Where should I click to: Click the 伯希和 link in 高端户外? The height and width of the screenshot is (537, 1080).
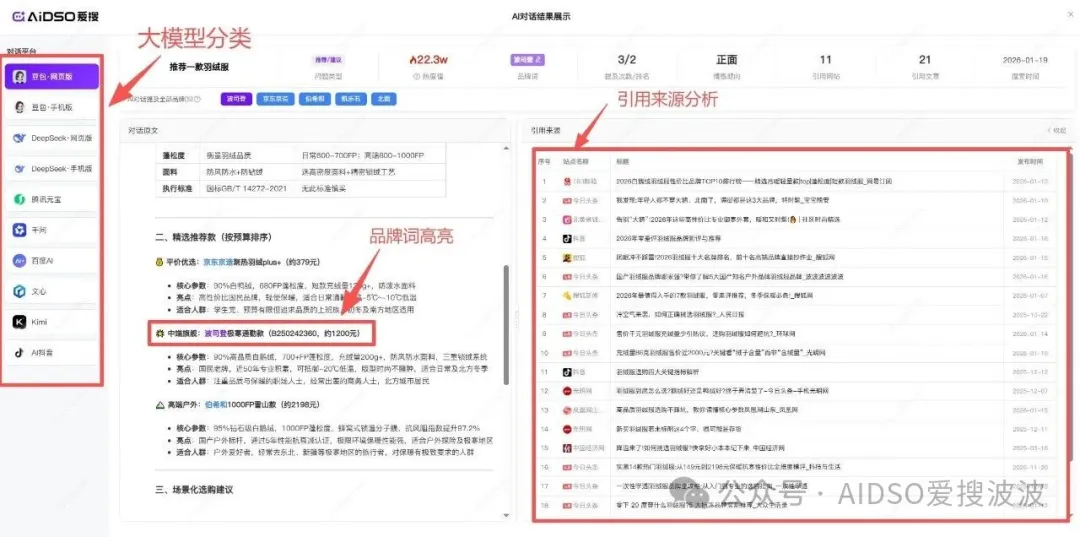click(x=216, y=405)
